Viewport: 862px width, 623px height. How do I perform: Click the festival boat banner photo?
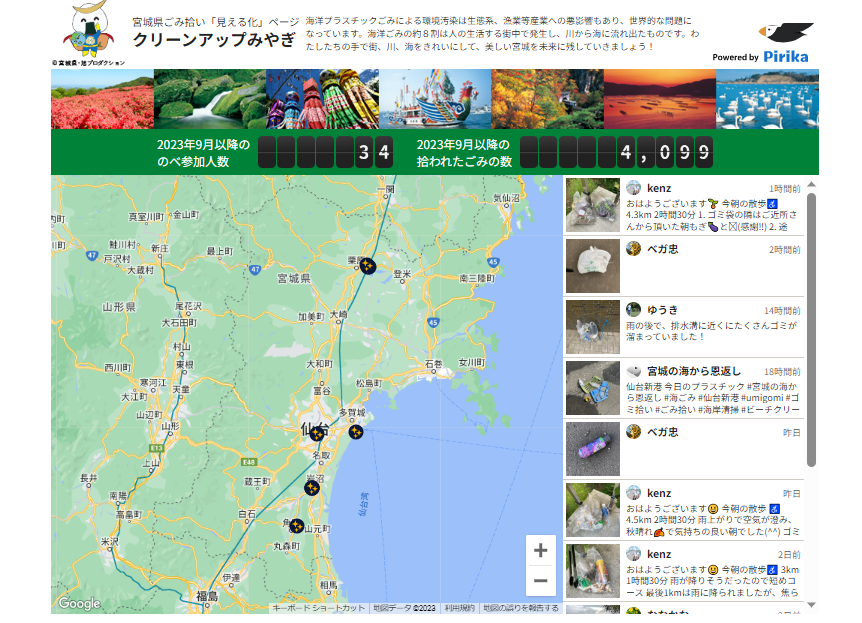pos(435,99)
